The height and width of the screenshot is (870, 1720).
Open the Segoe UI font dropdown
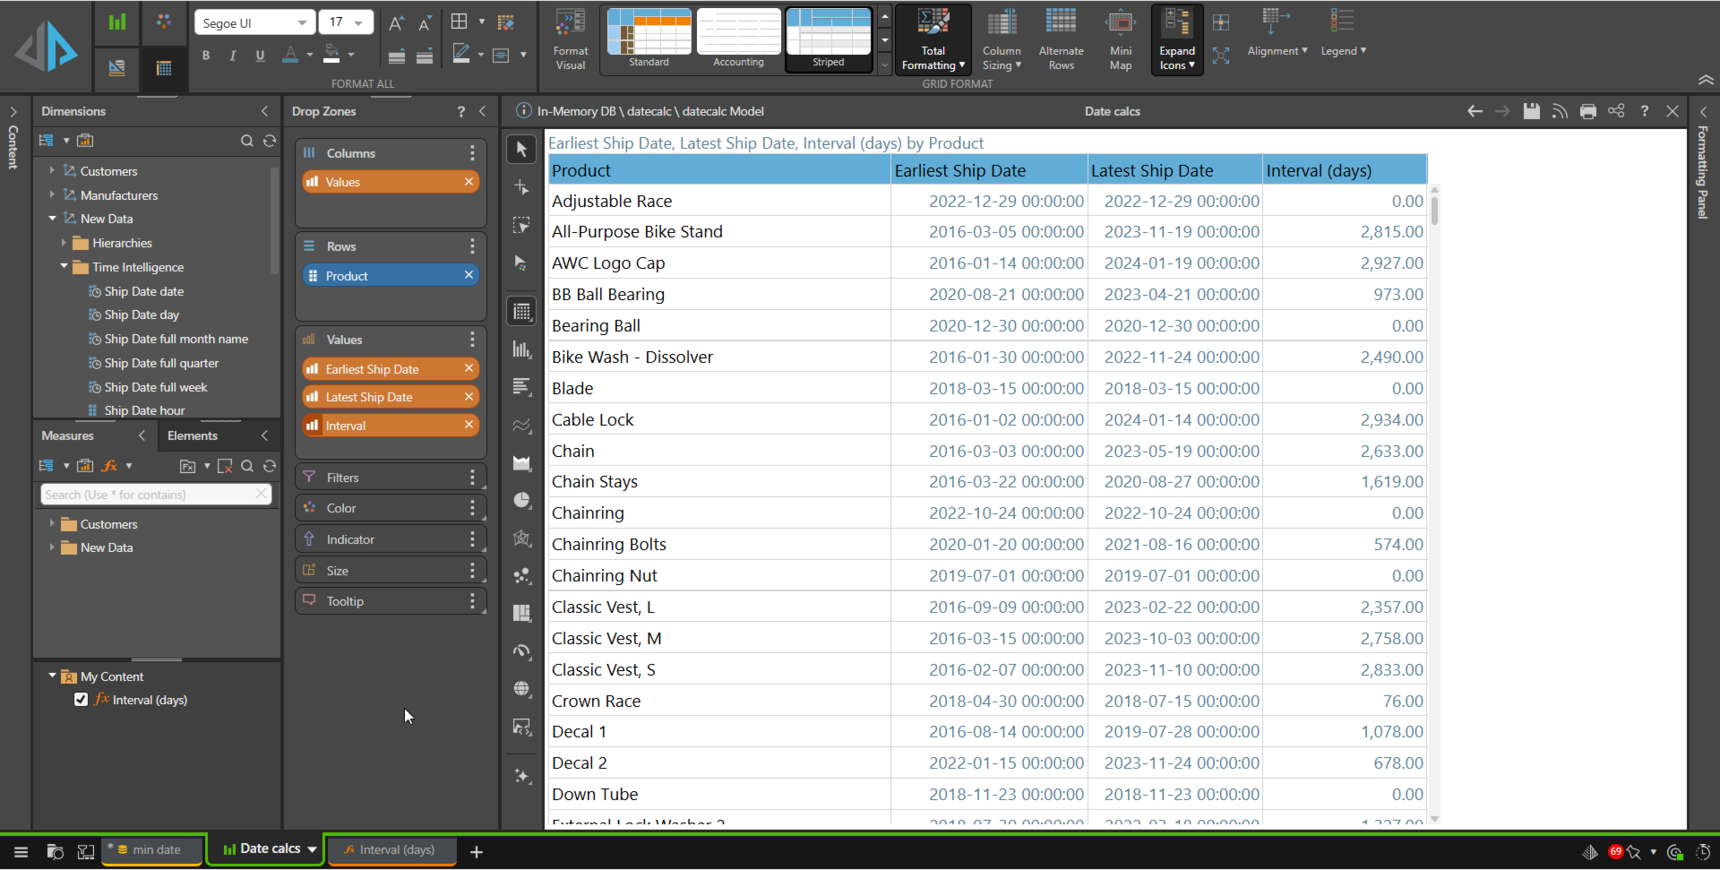(254, 22)
